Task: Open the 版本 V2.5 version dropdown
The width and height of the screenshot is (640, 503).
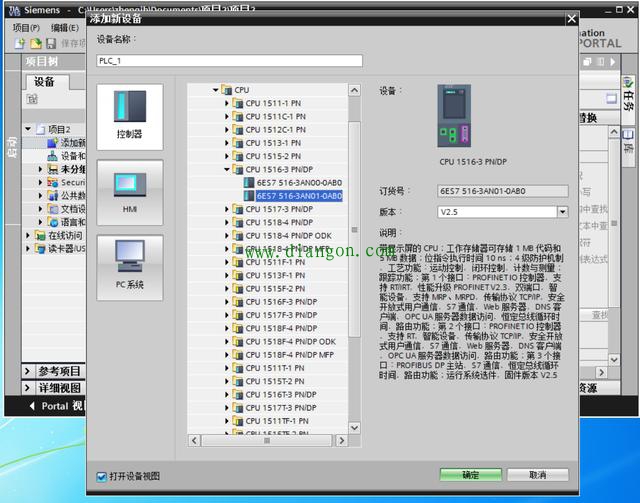Action: [562, 212]
